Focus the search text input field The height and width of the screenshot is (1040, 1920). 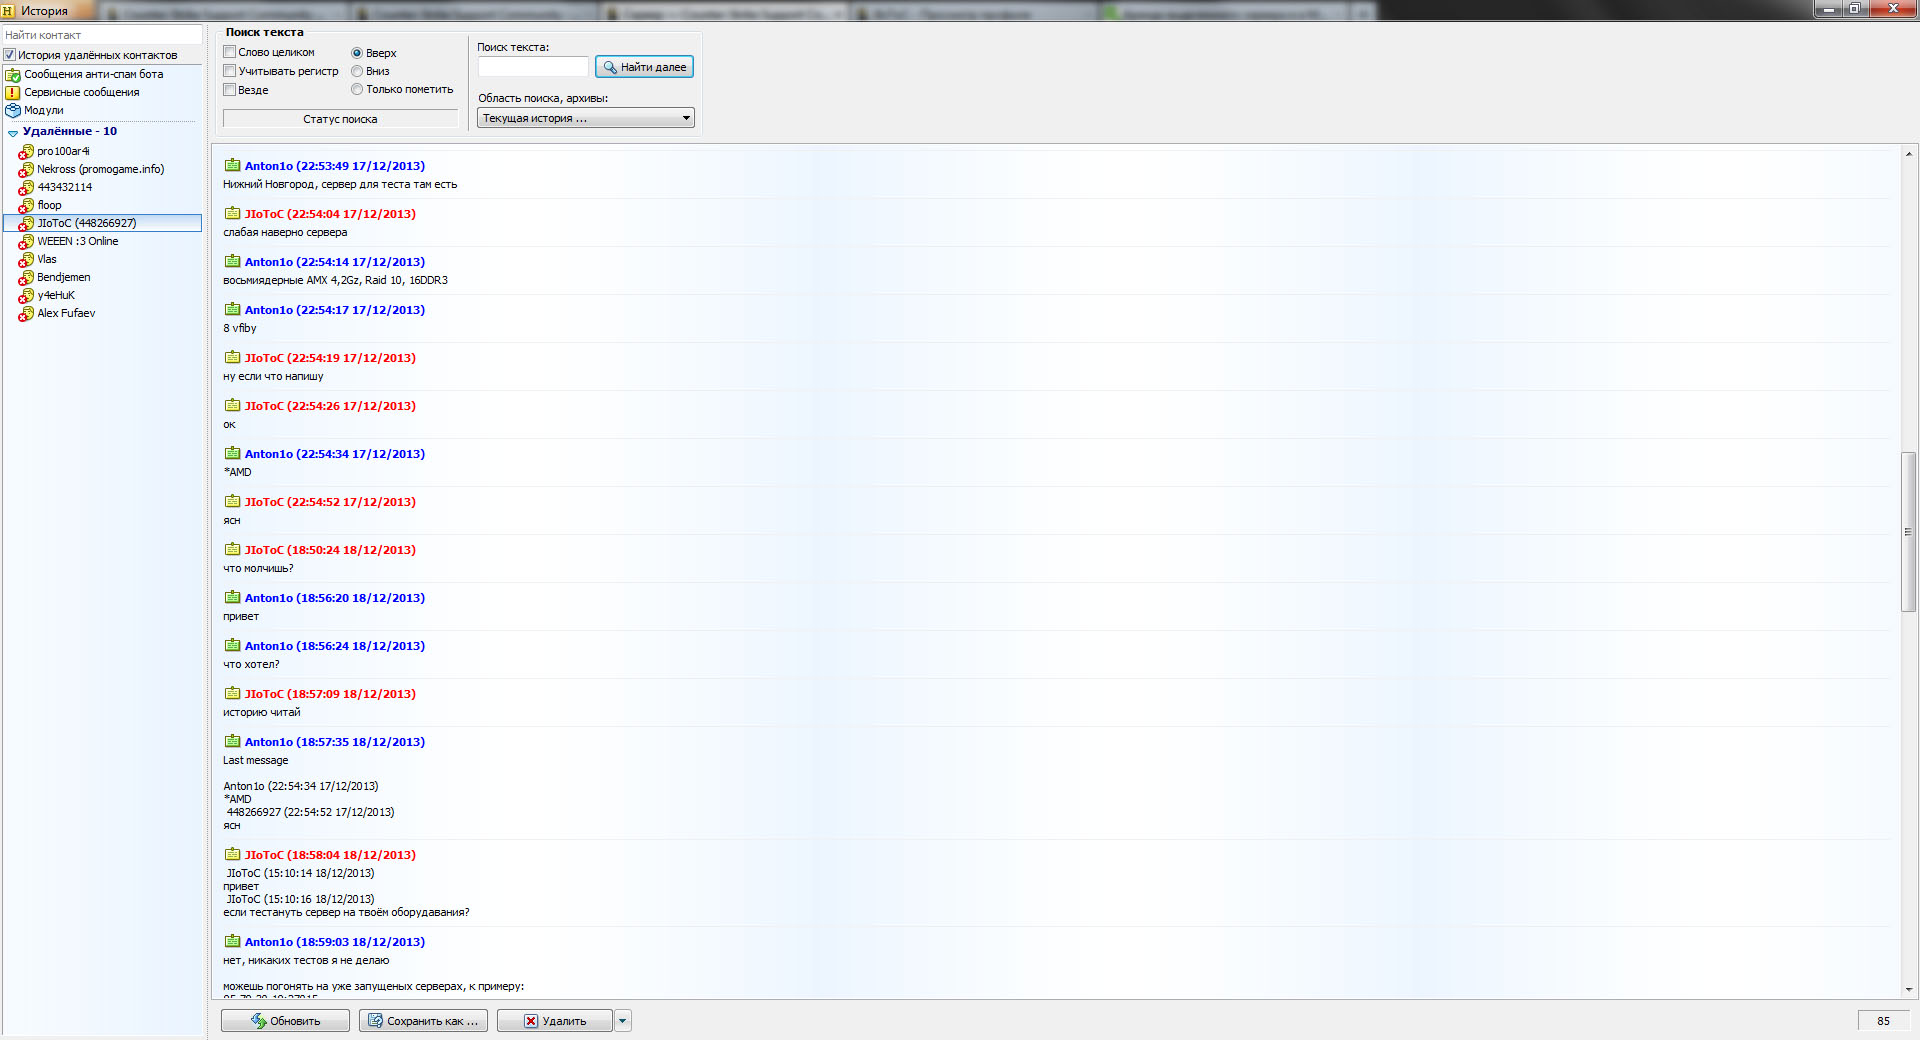click(x=533, y=67)
